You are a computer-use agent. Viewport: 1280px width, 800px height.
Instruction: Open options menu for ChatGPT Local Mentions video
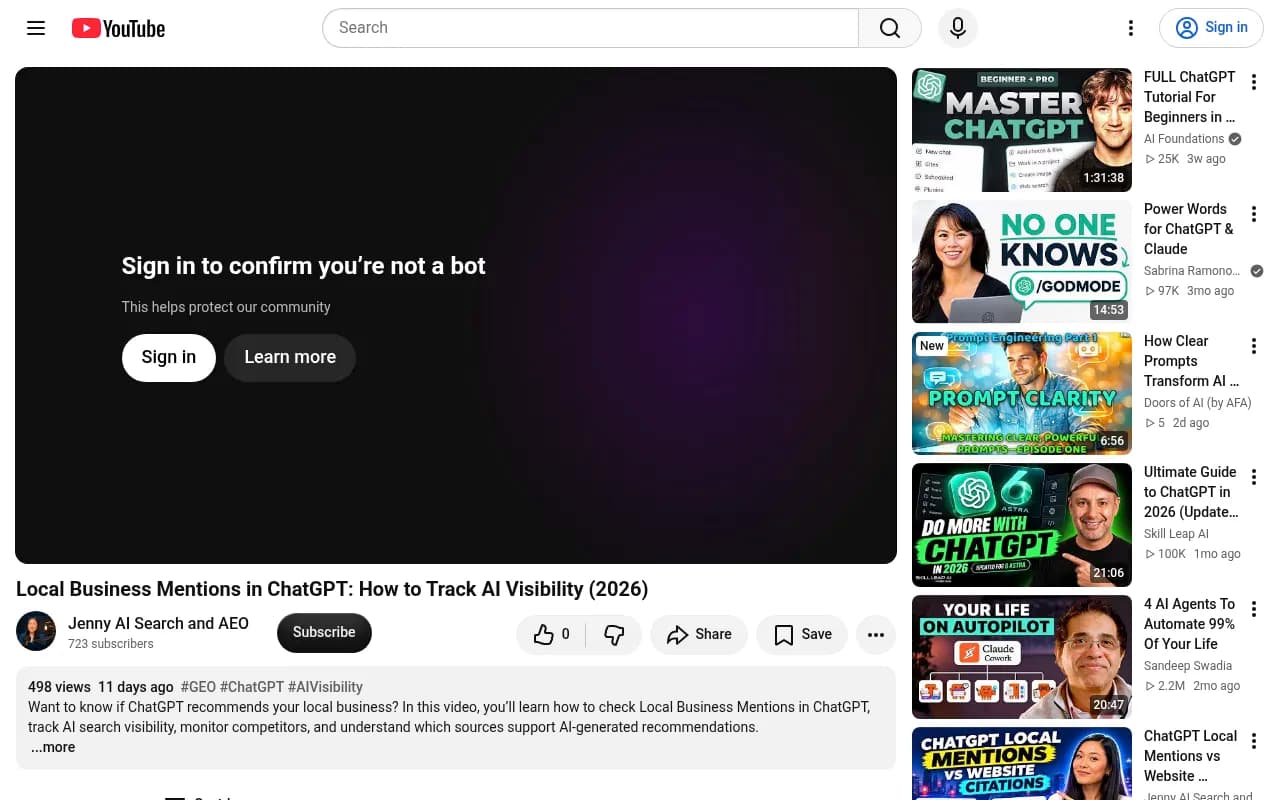click(1254, 741)
